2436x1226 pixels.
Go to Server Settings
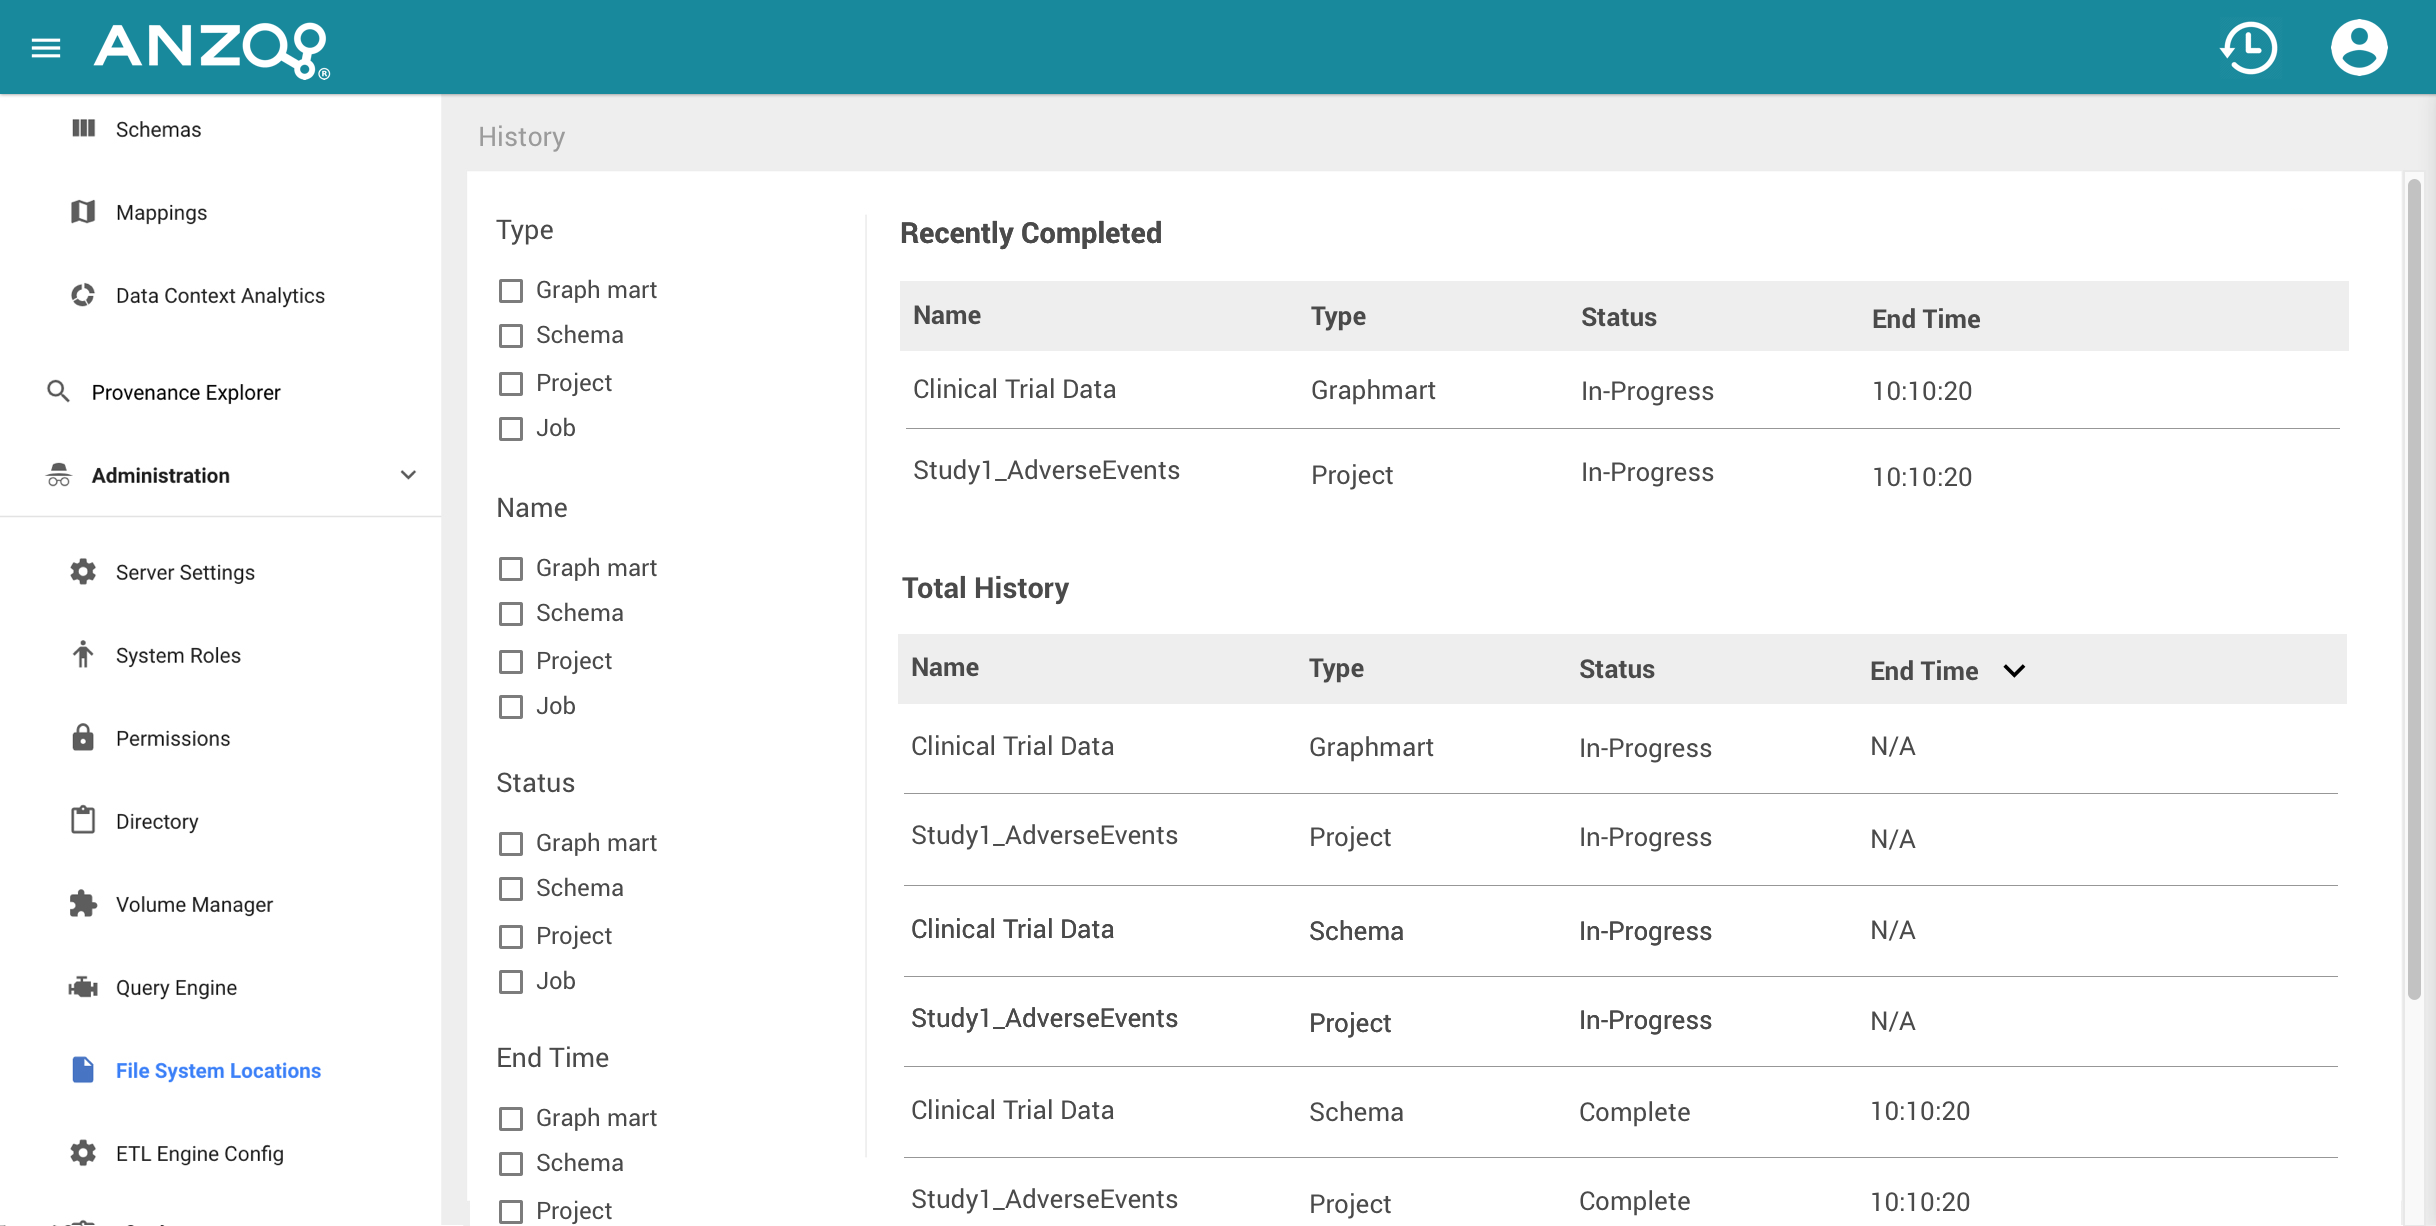click(185, 572)
